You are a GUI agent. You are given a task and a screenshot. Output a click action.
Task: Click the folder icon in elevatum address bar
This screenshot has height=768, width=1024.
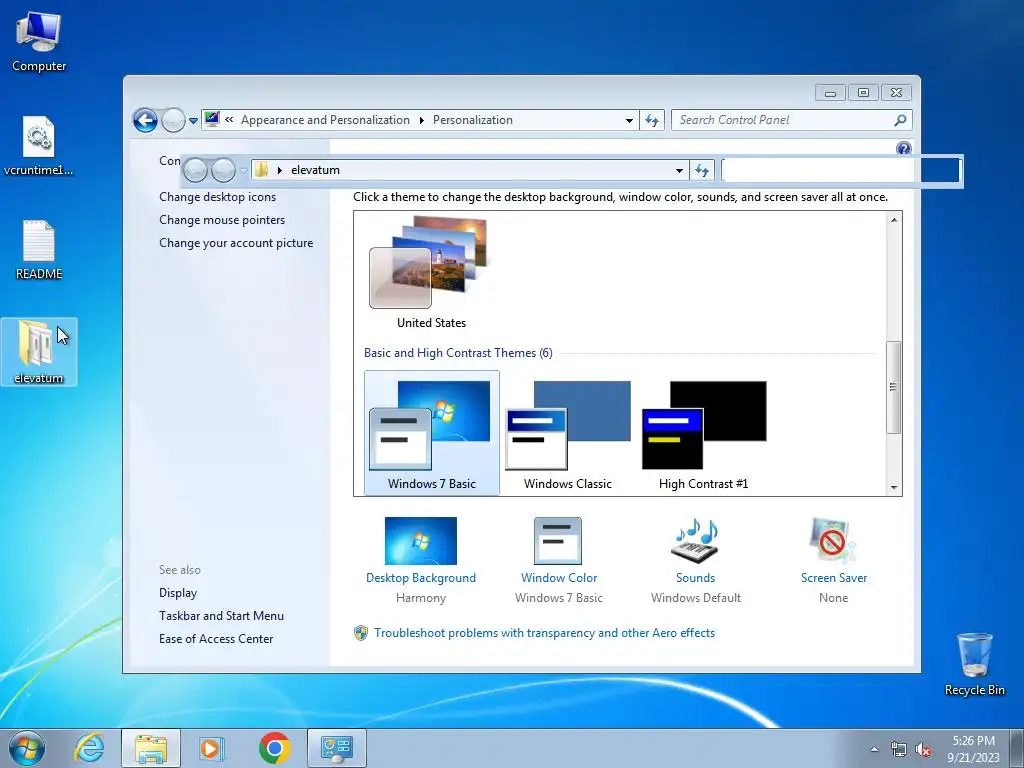pyautogui.click(x=261, y=170)
